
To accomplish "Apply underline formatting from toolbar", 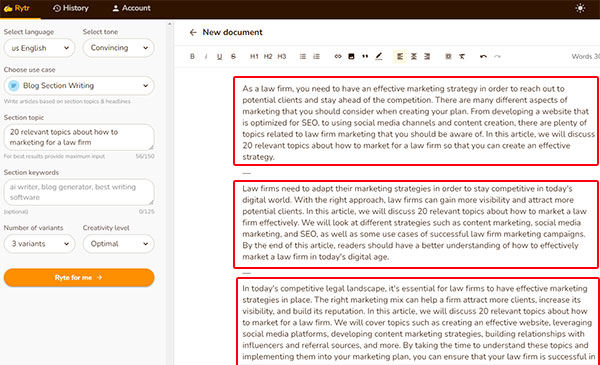I will 219,57.
